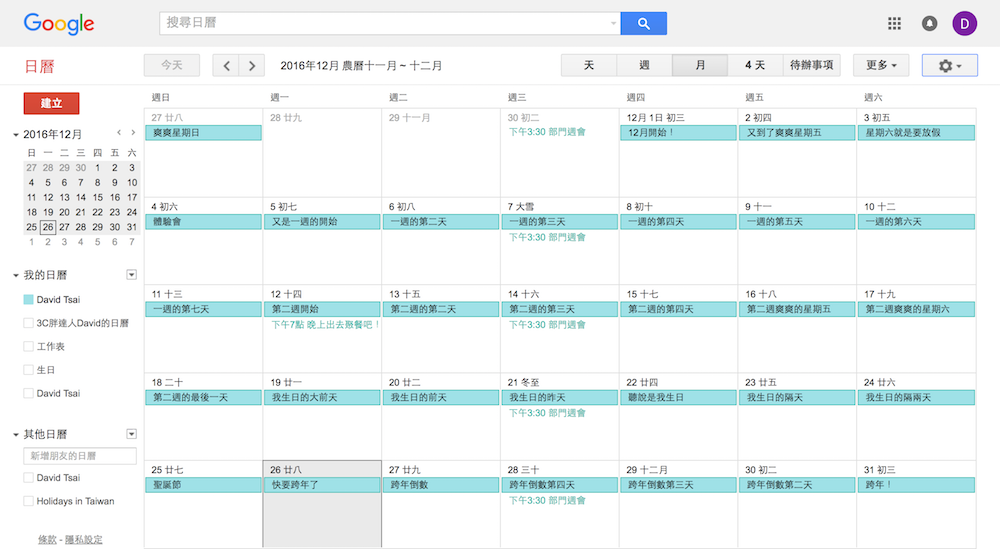1000x549 pixels.
Task: Open the 我的日曆 options dropdown arrow
Action: click(x=131, y=275)
